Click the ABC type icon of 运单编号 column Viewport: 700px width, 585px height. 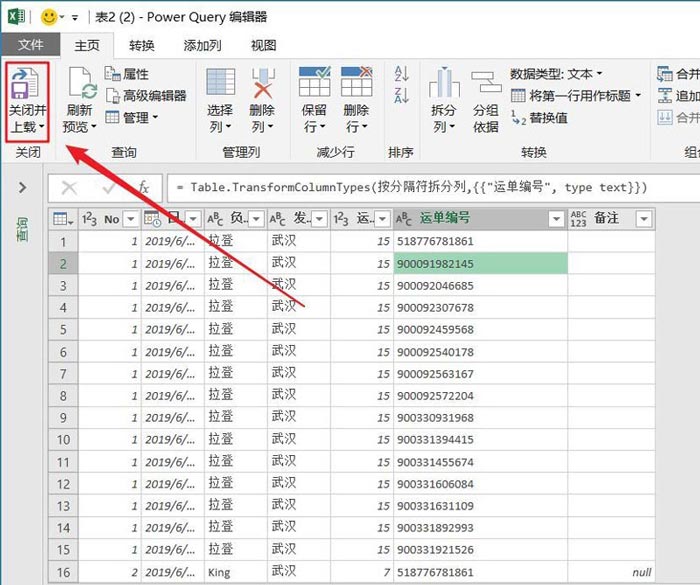click(404, 219)
